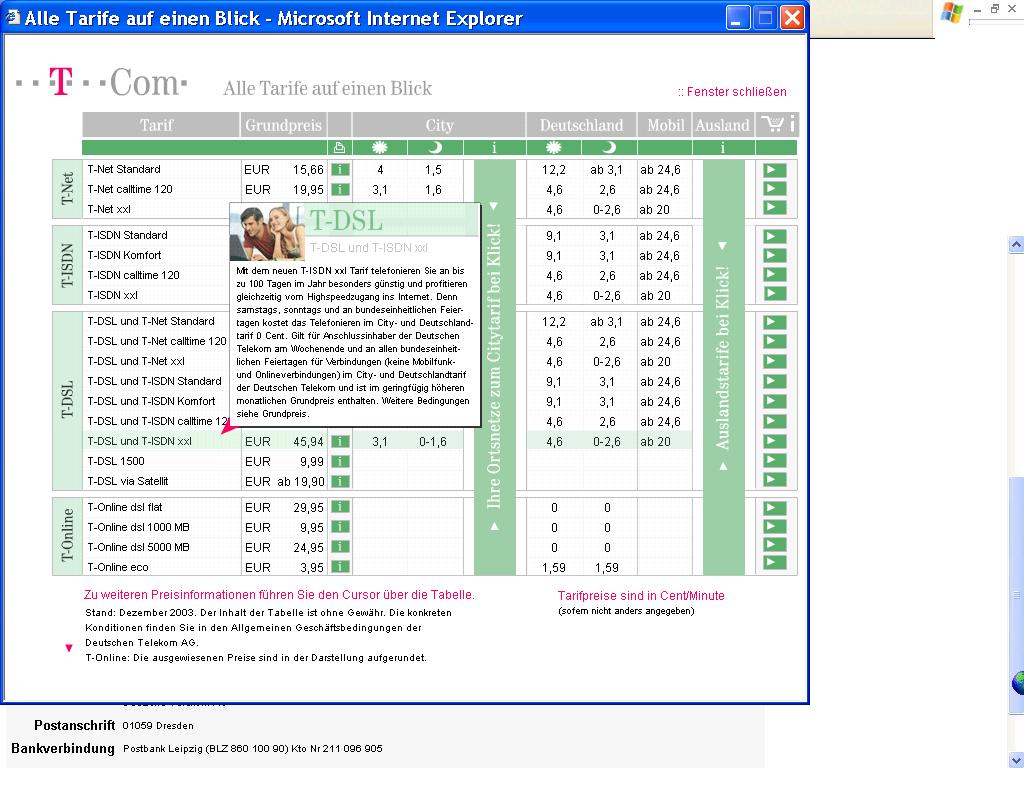This screenshot has height=799, width=1024.
Task: Select the Tarif column header
Action: [x=161, y=124]
